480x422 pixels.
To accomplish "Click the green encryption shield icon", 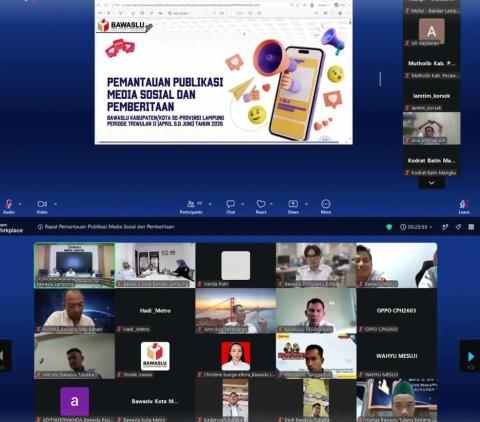I will [389, 227].
